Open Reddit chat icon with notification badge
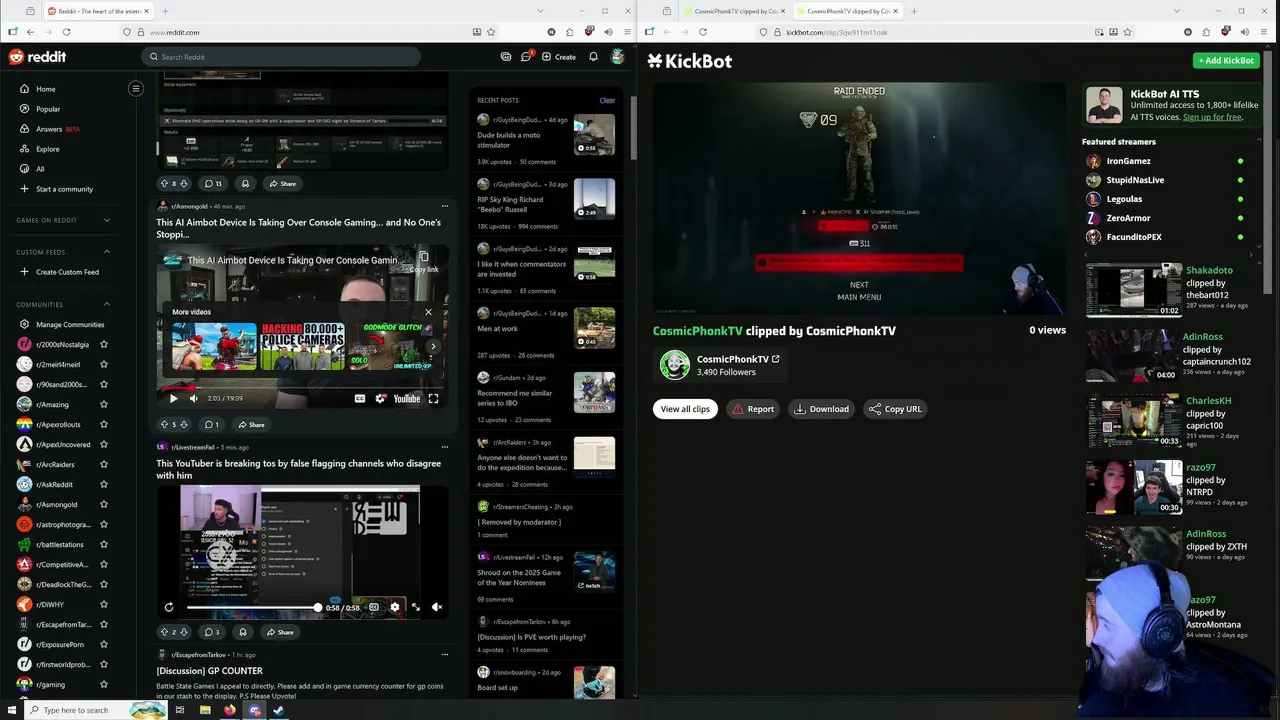The height and width of the screenshot is (720, 1280). tap(526, 57)
